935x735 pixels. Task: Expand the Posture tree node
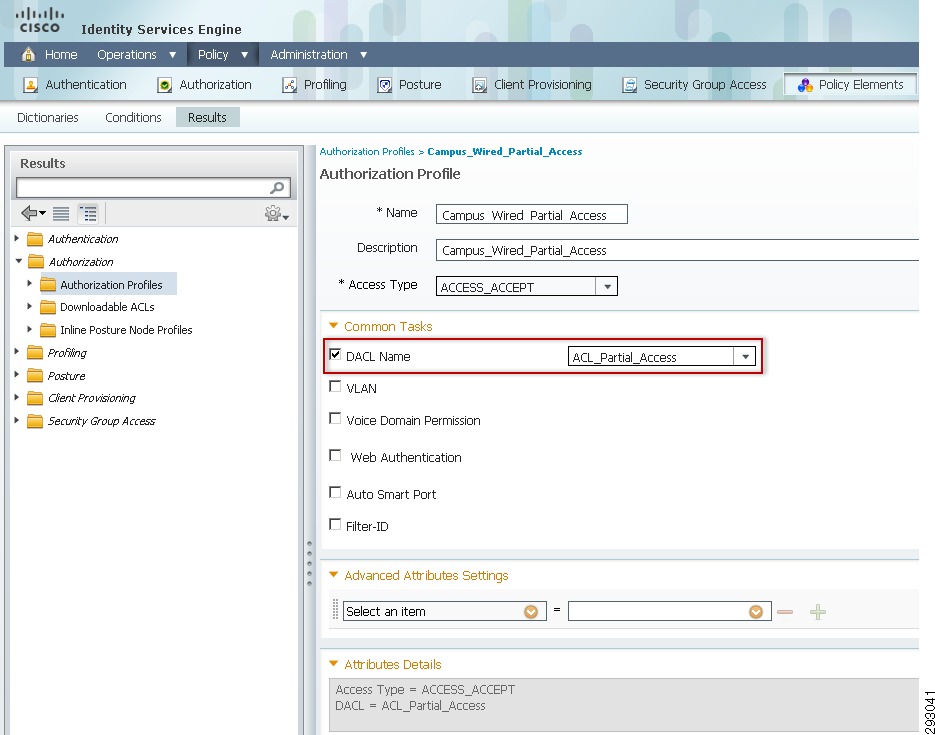(17, 374)
